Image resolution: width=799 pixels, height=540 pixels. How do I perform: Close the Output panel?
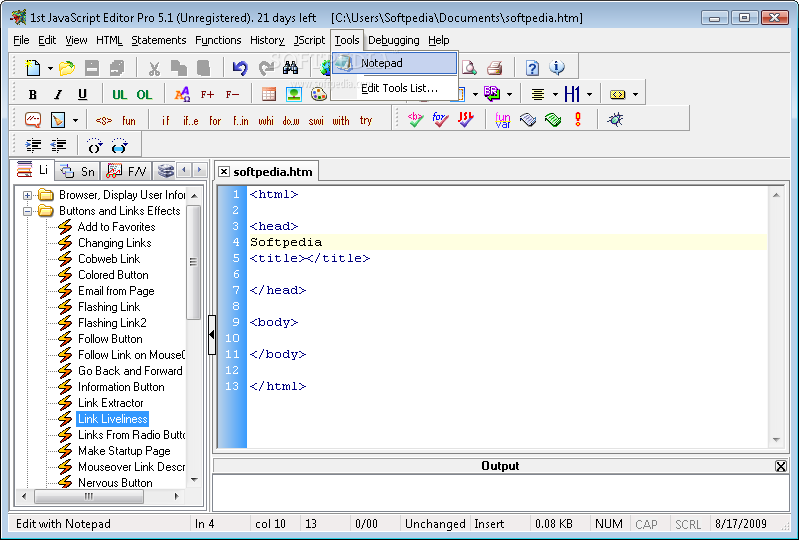[x=780, y=466]
